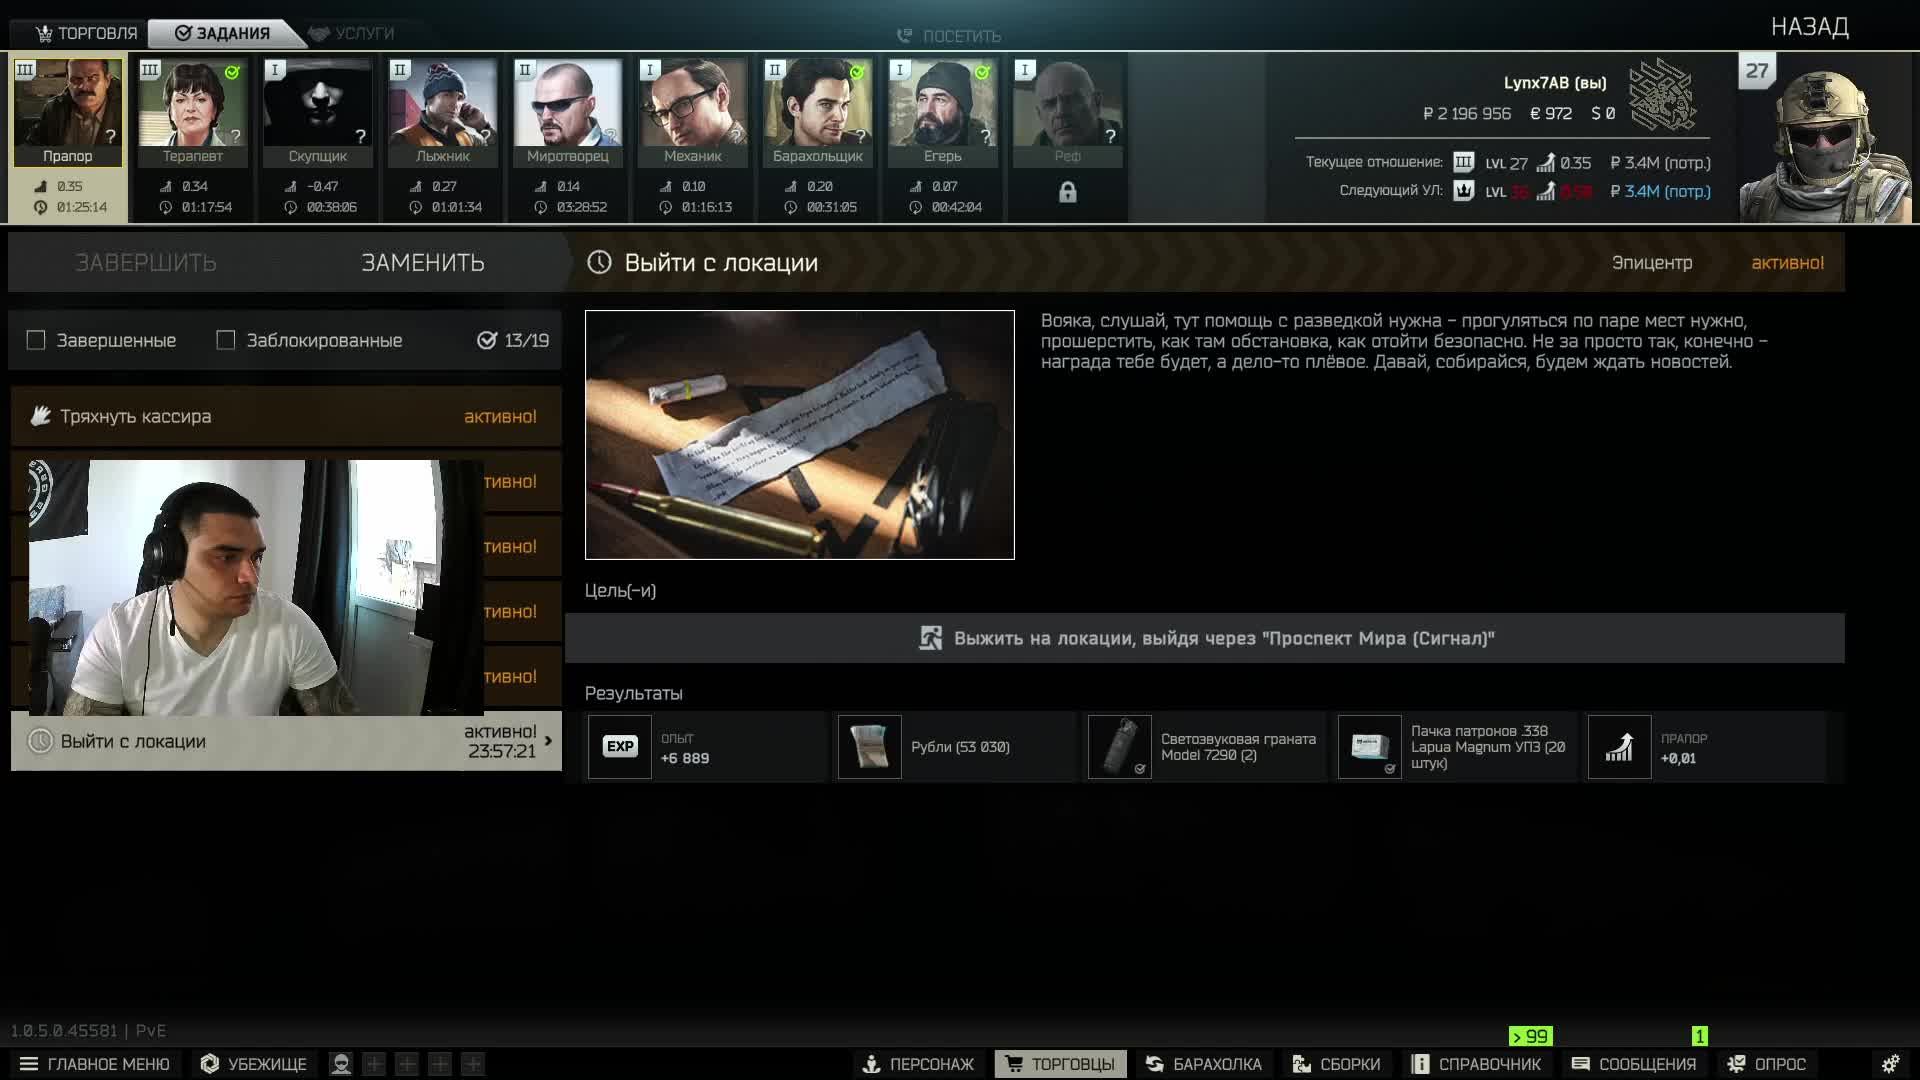Toggle the Заблокированные checkbox
The width and height of the screenshot is (1920, 1080).
coord(226,340)
